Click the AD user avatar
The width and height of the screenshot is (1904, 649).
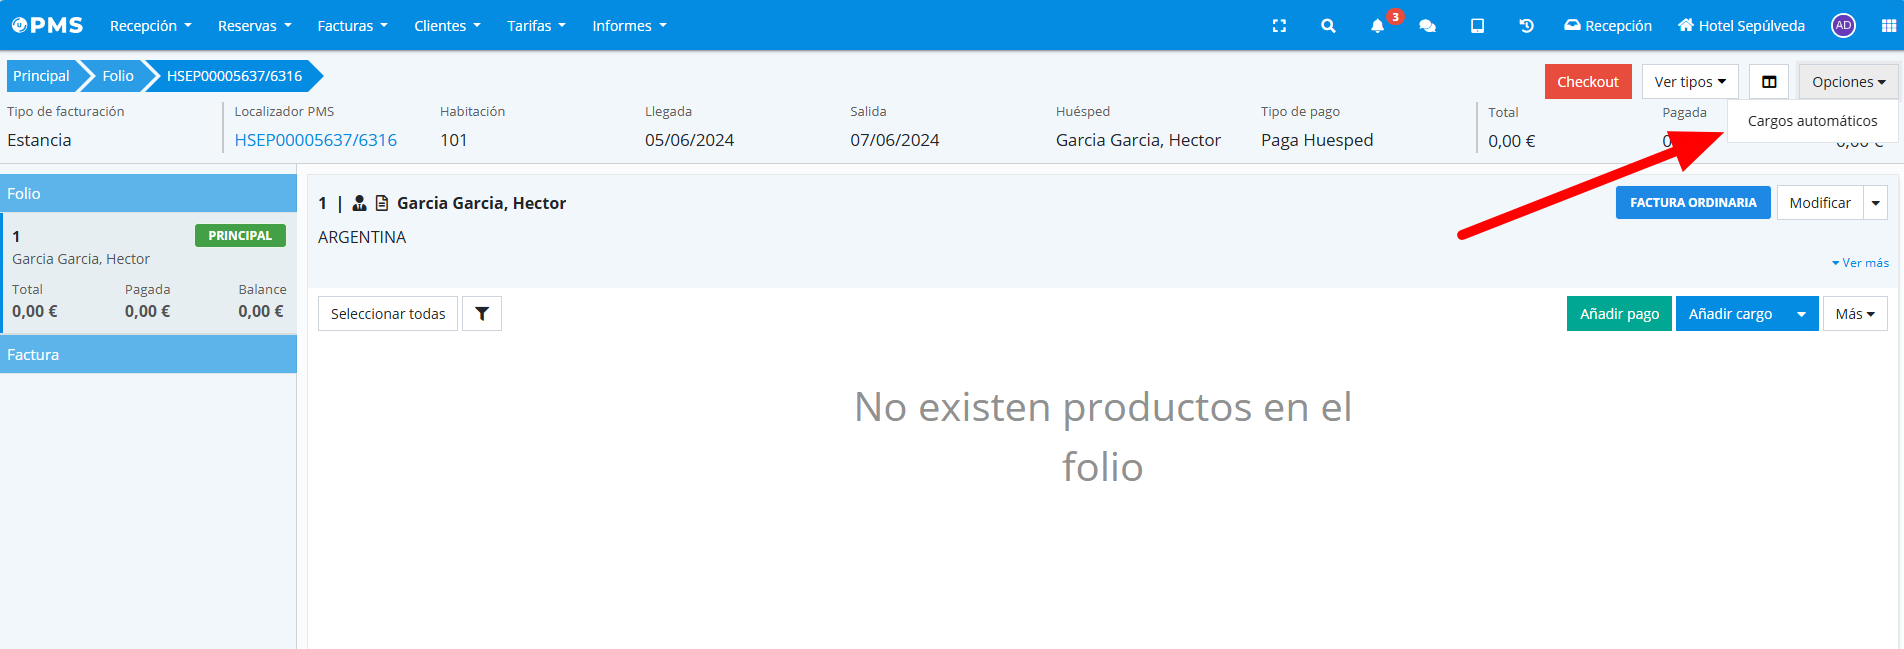coord(1843,26)
